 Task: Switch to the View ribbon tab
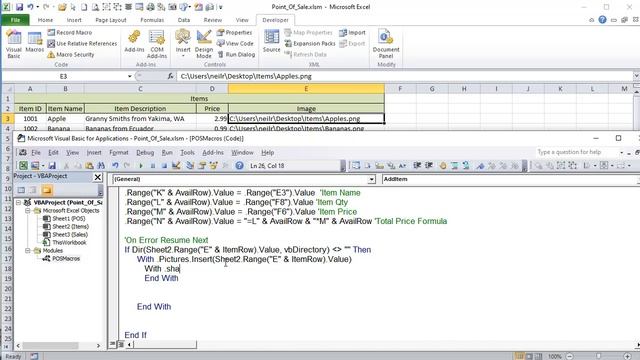point(242,20)
